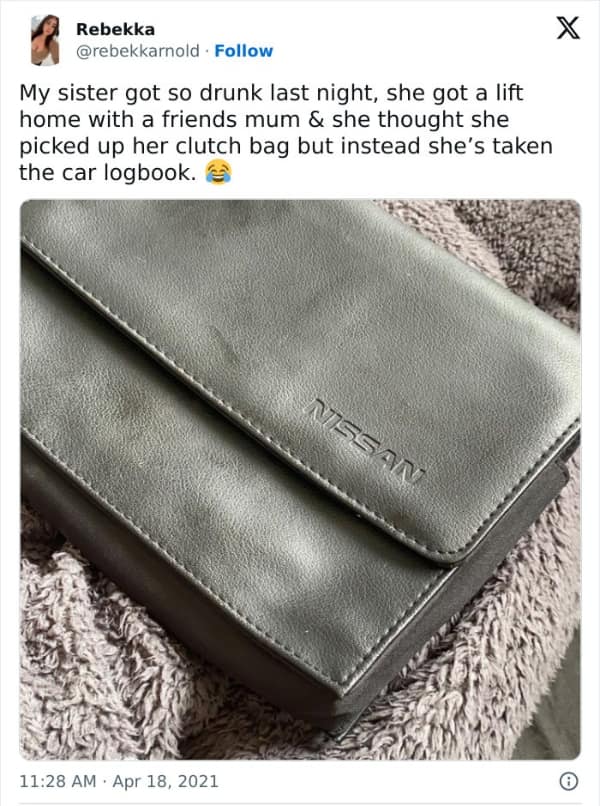Screen dimensions: 600x806
Task: Click the crying-laughing emoji in the tweet
Action: [x=219, y=172]
